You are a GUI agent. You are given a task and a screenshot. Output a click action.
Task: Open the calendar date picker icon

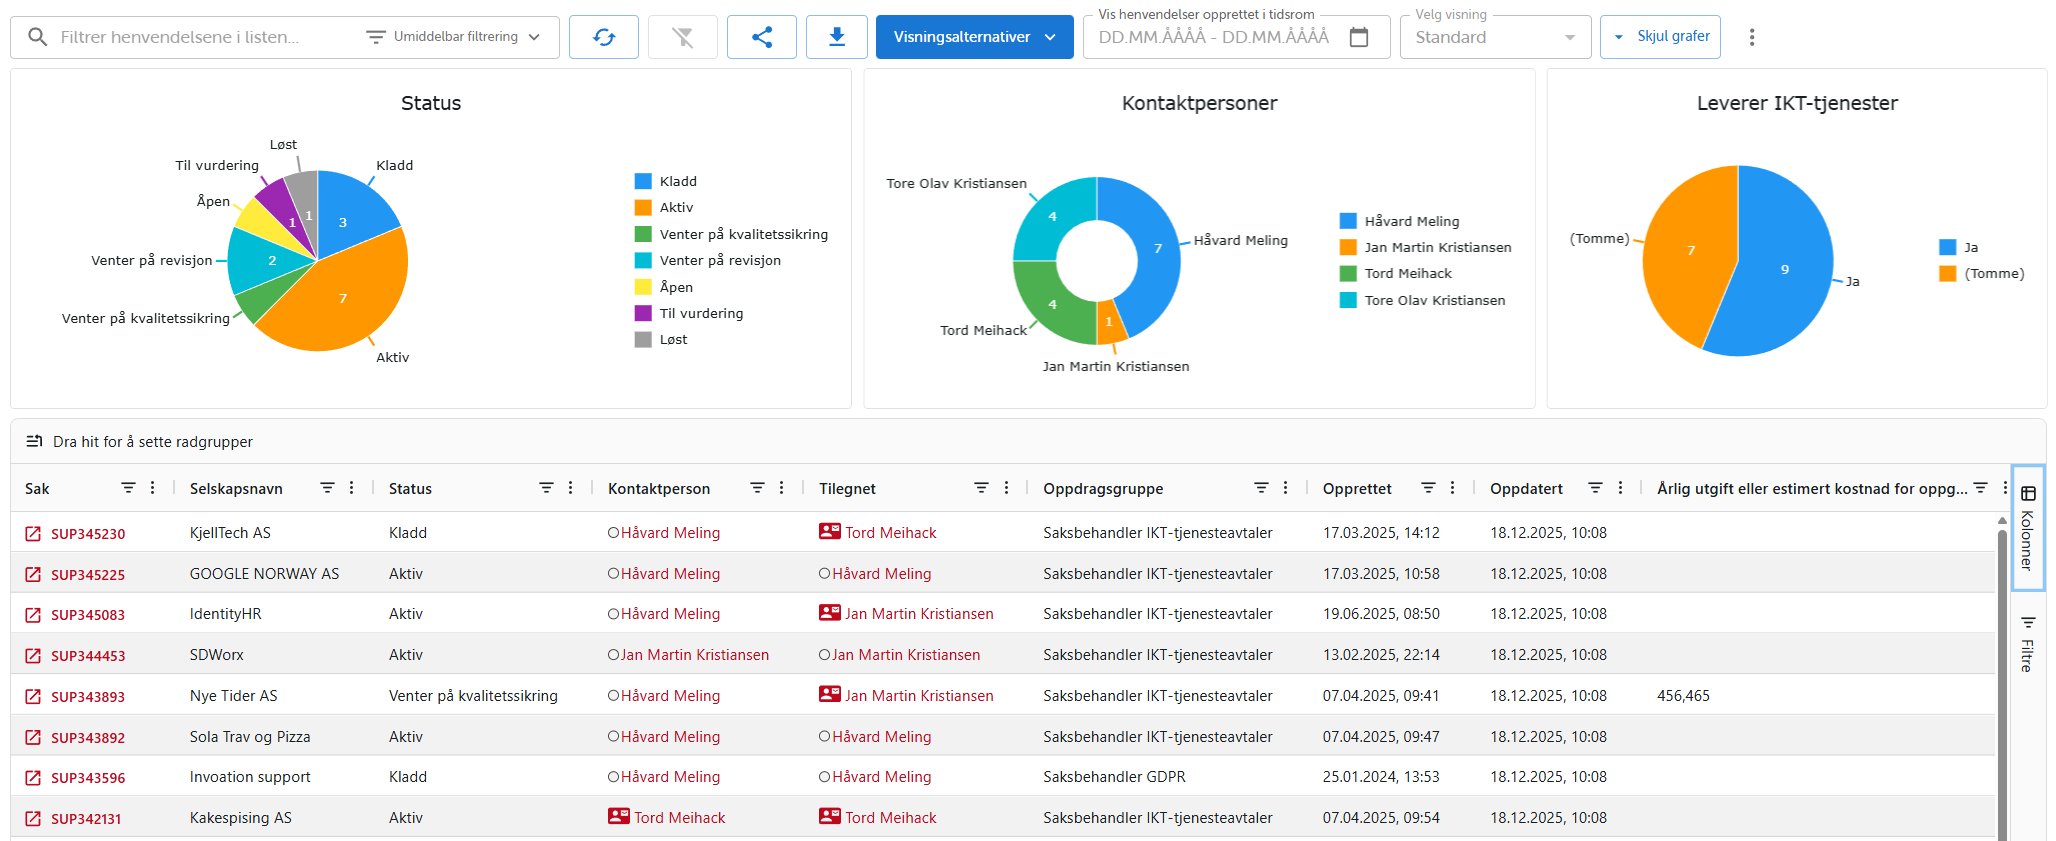point(1359,37)
